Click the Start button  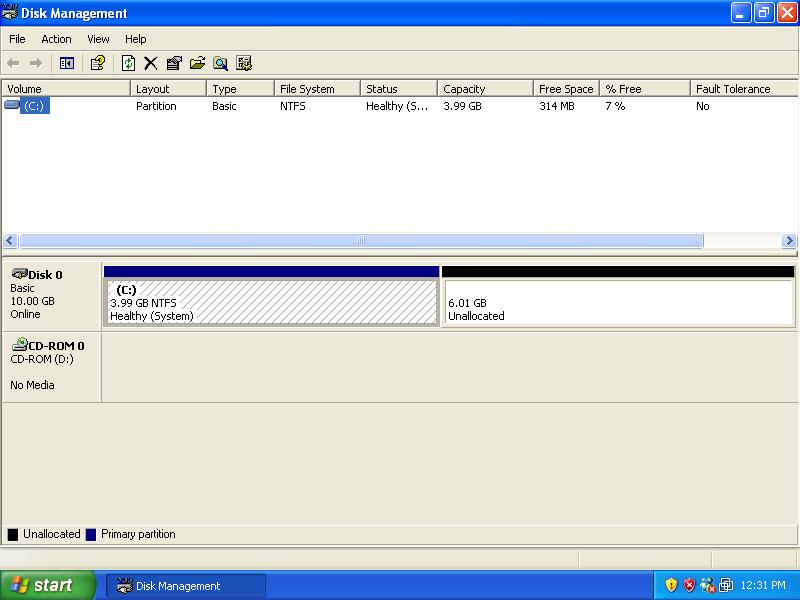pos(48,585)
